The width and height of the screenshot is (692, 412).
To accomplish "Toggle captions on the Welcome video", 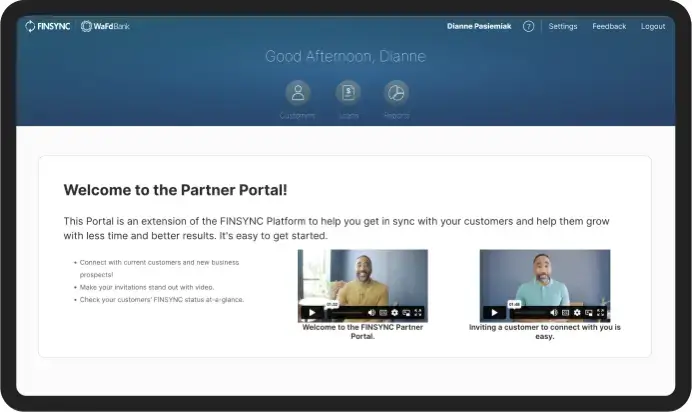I will coord(383,313).
